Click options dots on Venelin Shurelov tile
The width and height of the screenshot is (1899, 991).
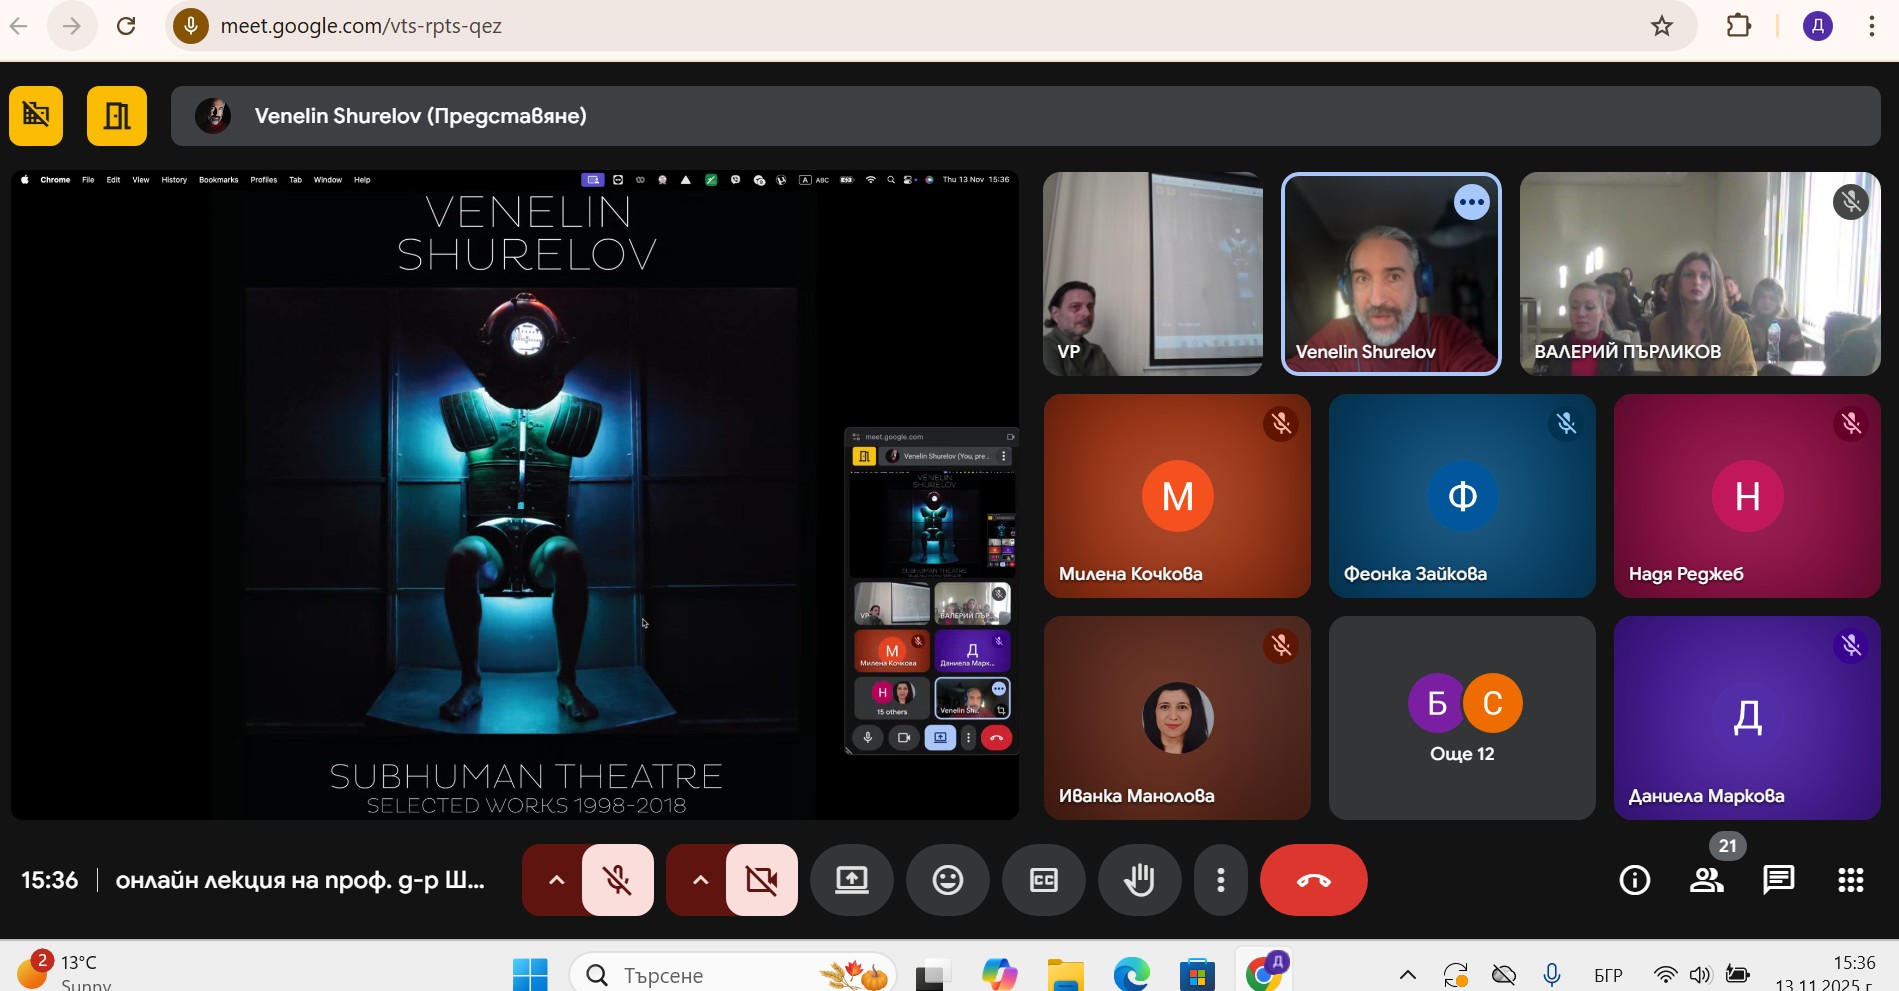click(x=1471, y=202)
